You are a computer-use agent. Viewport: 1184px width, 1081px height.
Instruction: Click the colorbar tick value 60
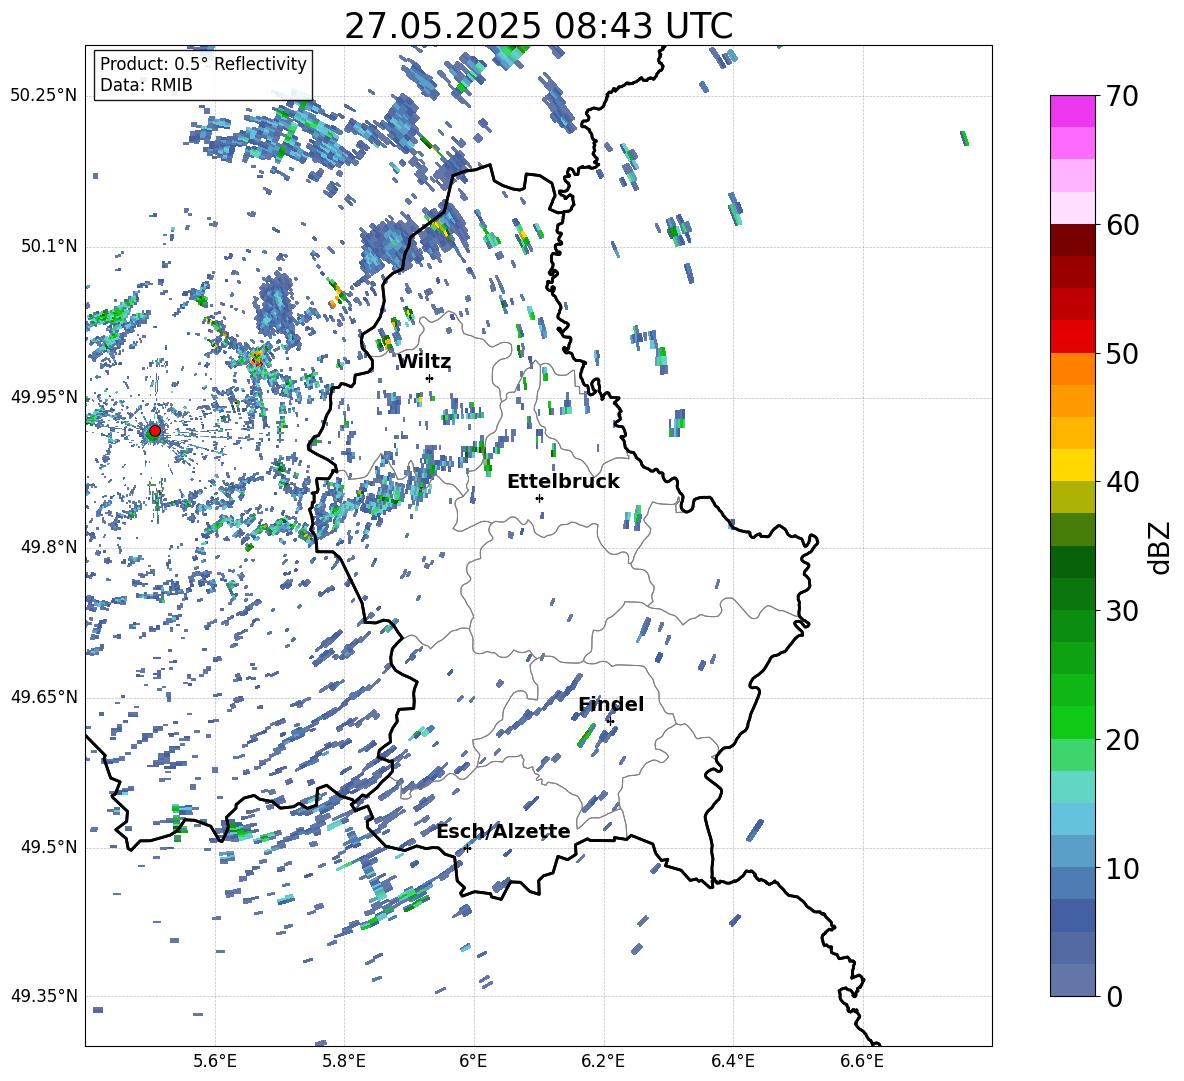point(1121,225)
